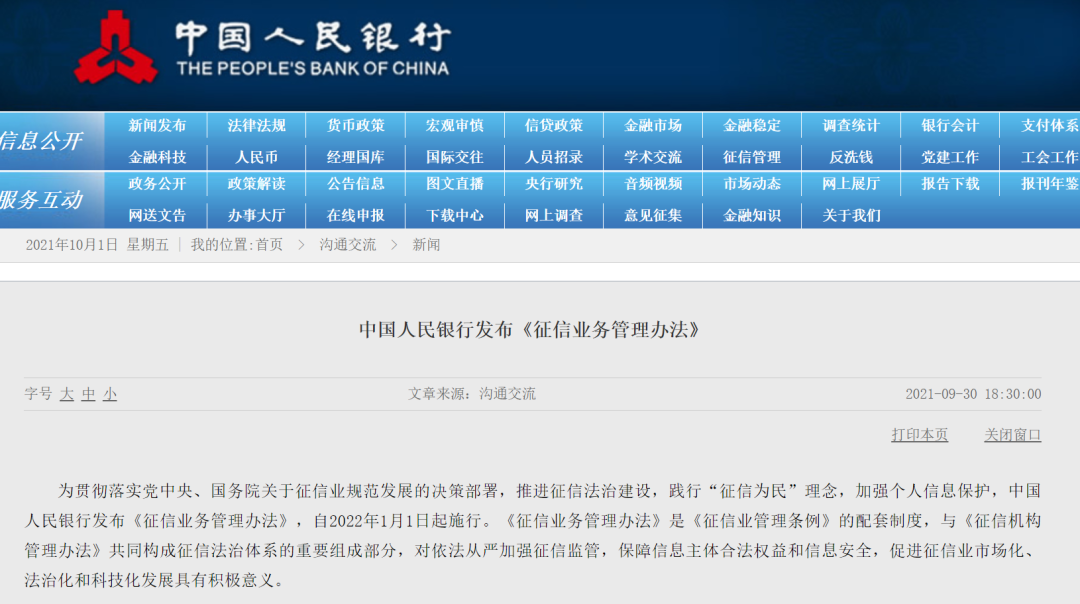Click THE PEOPLE'S BANK OF CHINA banner text
Image resolution: width=1080 pixels, height=604 pixels.
pos(313,68)
